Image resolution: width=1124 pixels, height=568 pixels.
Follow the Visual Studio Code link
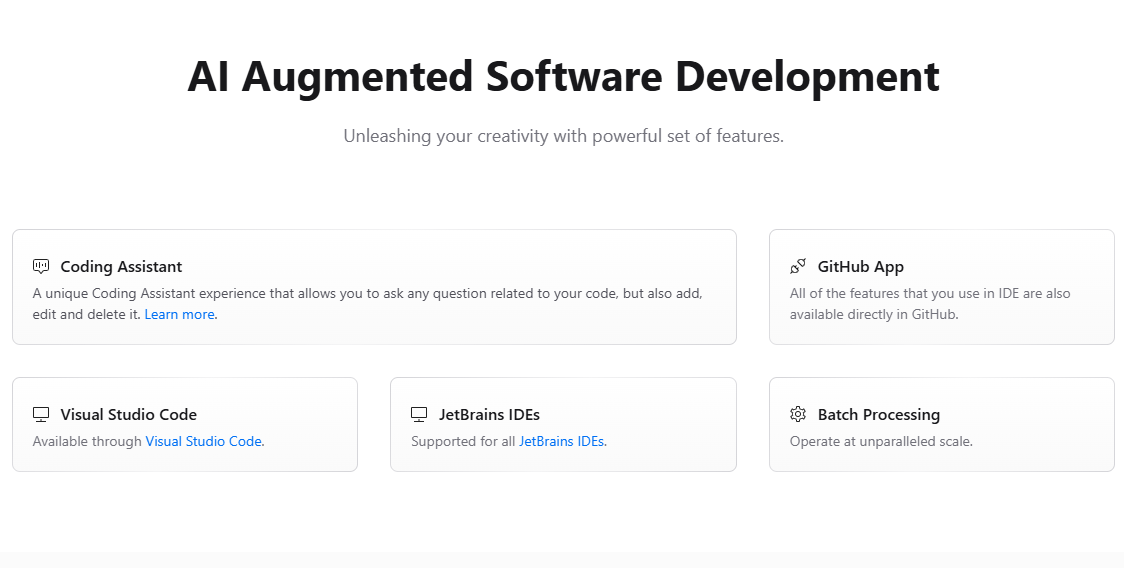pyautogui.click(x=204, y=441)
